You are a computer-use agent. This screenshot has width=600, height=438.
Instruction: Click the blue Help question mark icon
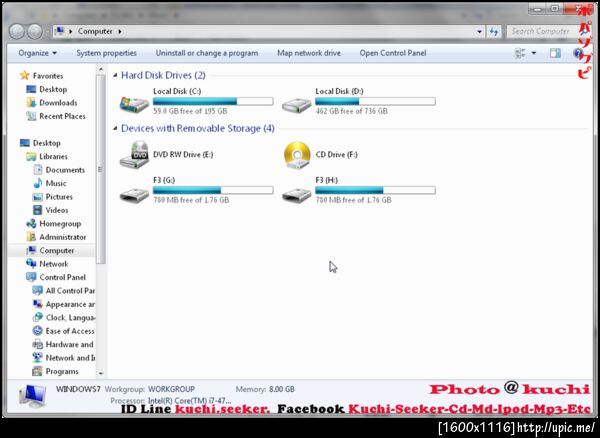pyautogui.click(x=578, y=53)
